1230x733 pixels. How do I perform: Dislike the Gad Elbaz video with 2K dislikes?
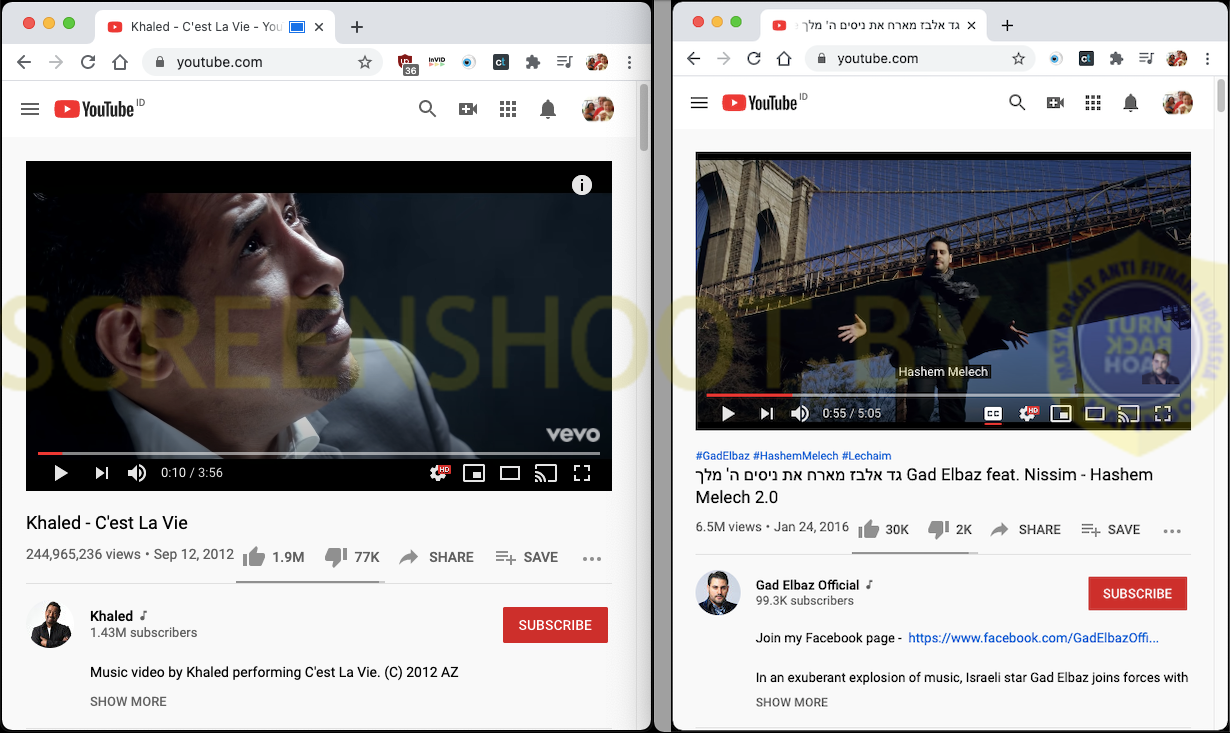point(950,529)
